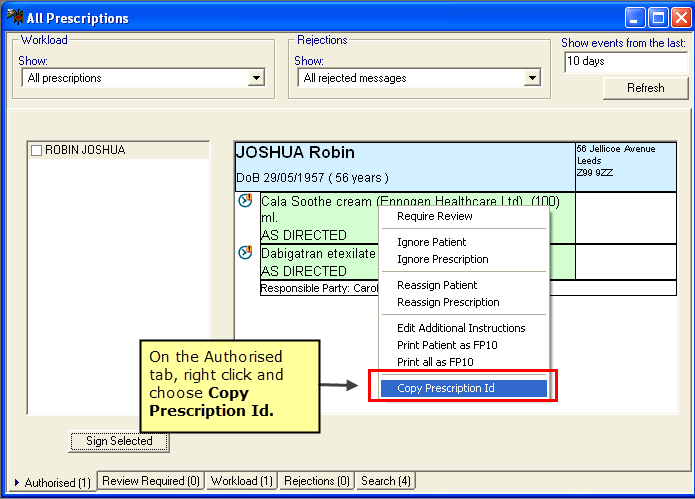Choose Copy Prescription Id from context menu
Screen dimensions: 695x499
click(446, 388)
